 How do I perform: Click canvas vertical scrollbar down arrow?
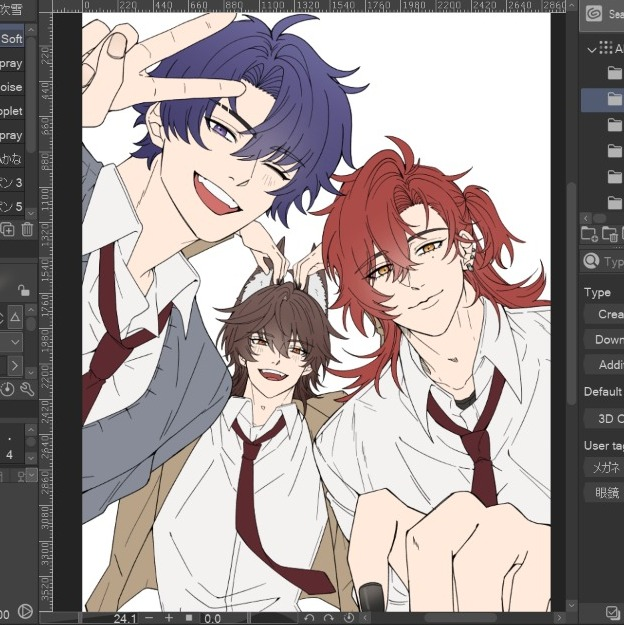[x=571, y=605]
